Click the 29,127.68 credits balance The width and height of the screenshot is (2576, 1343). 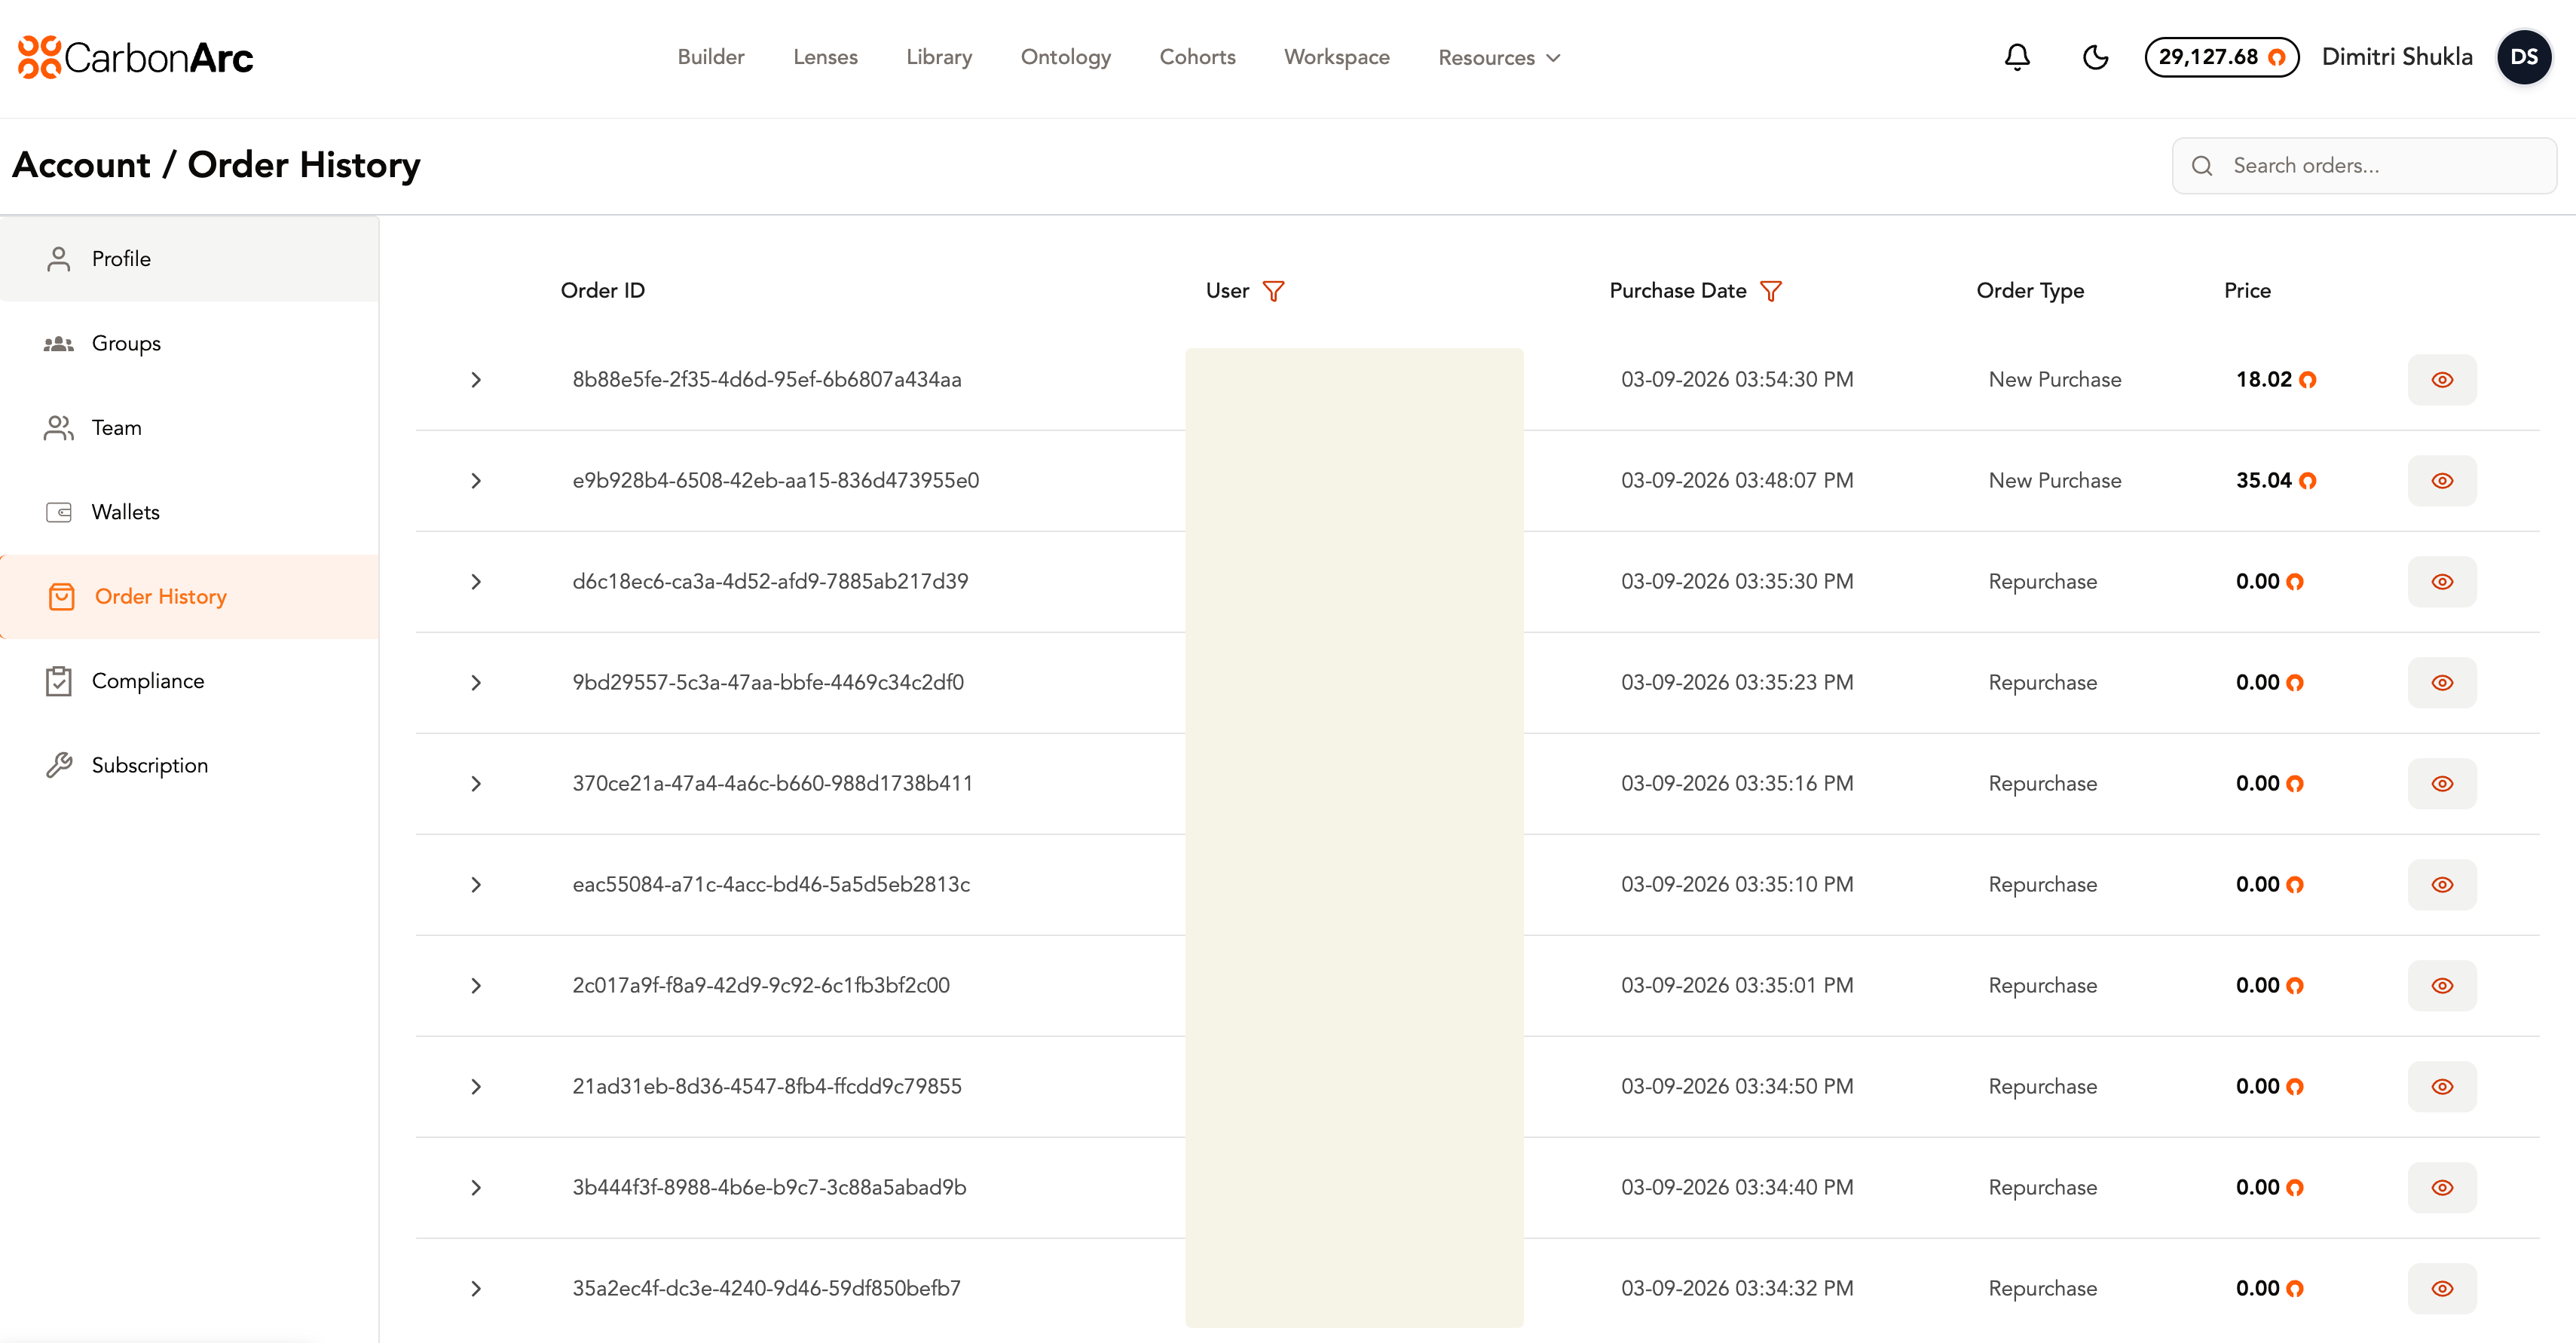[x=2221, y=57]
